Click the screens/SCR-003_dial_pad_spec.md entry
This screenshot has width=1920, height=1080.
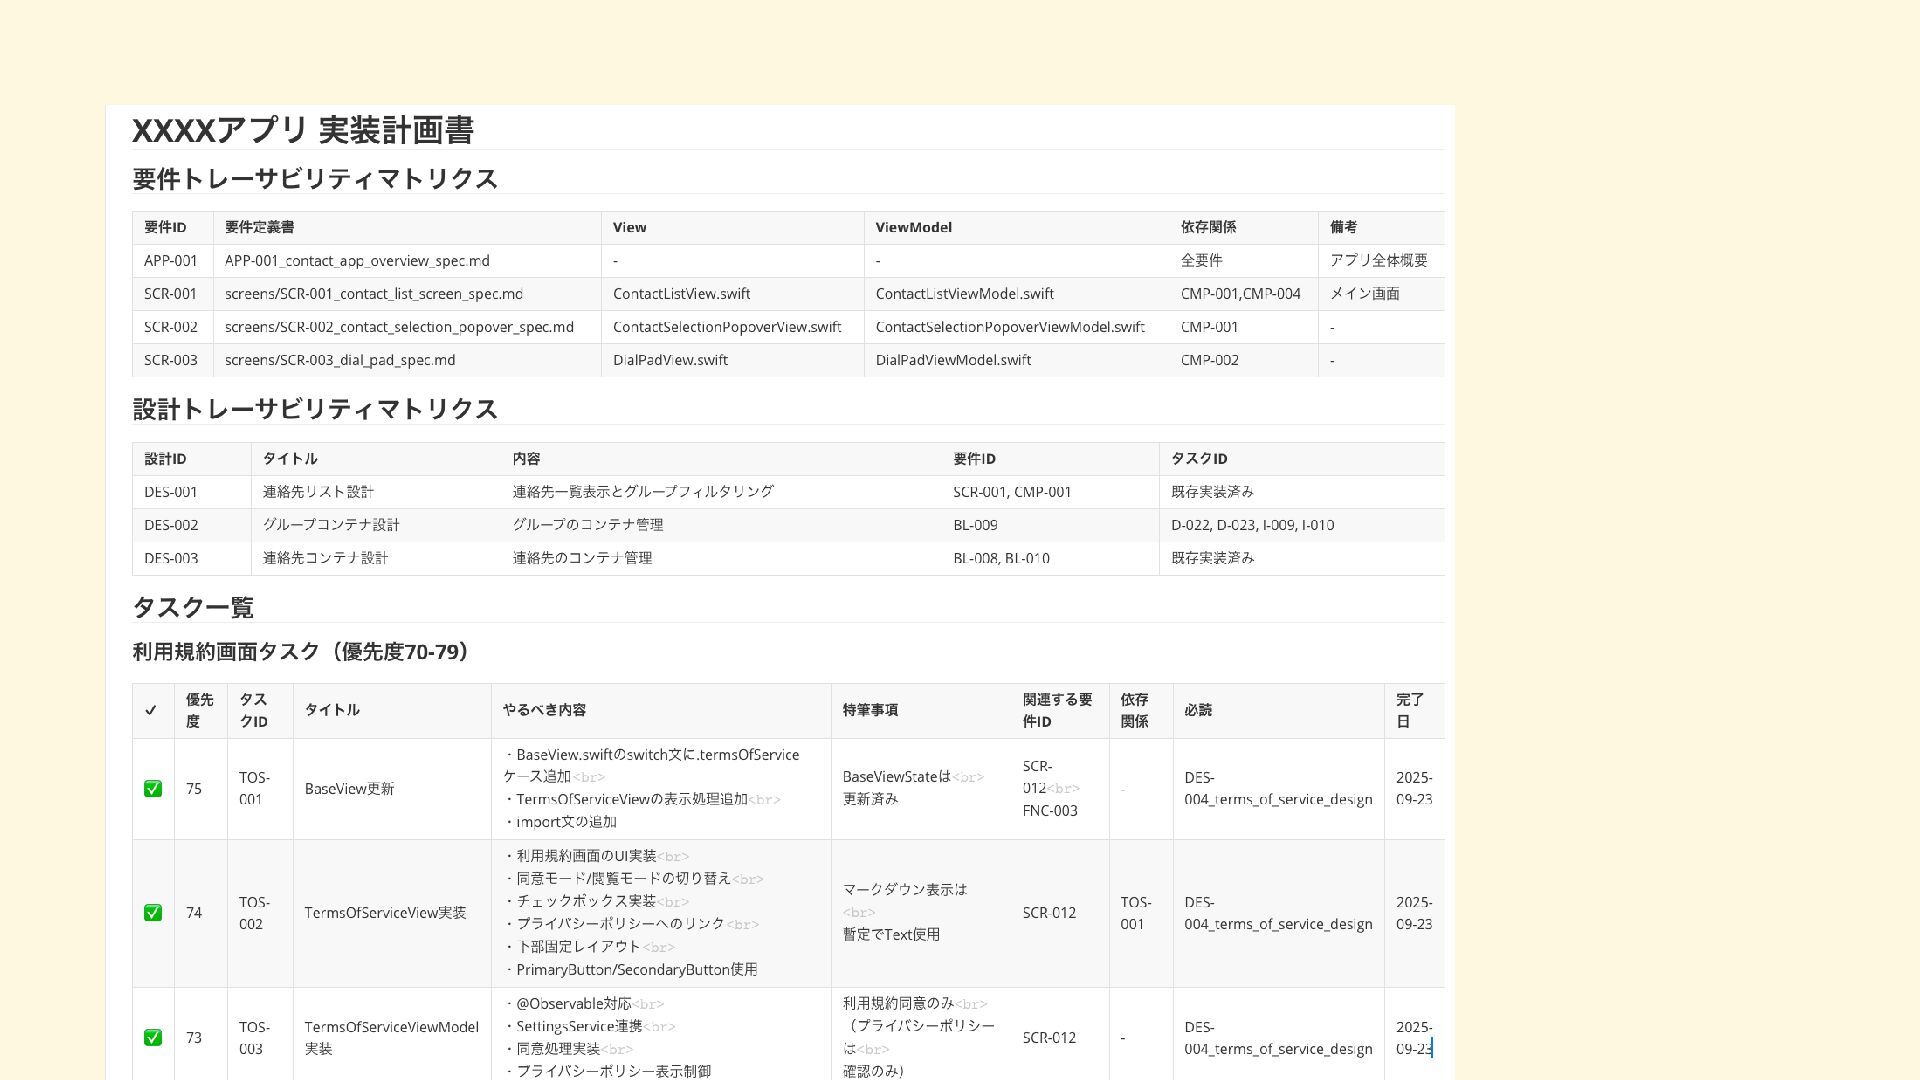340,360
